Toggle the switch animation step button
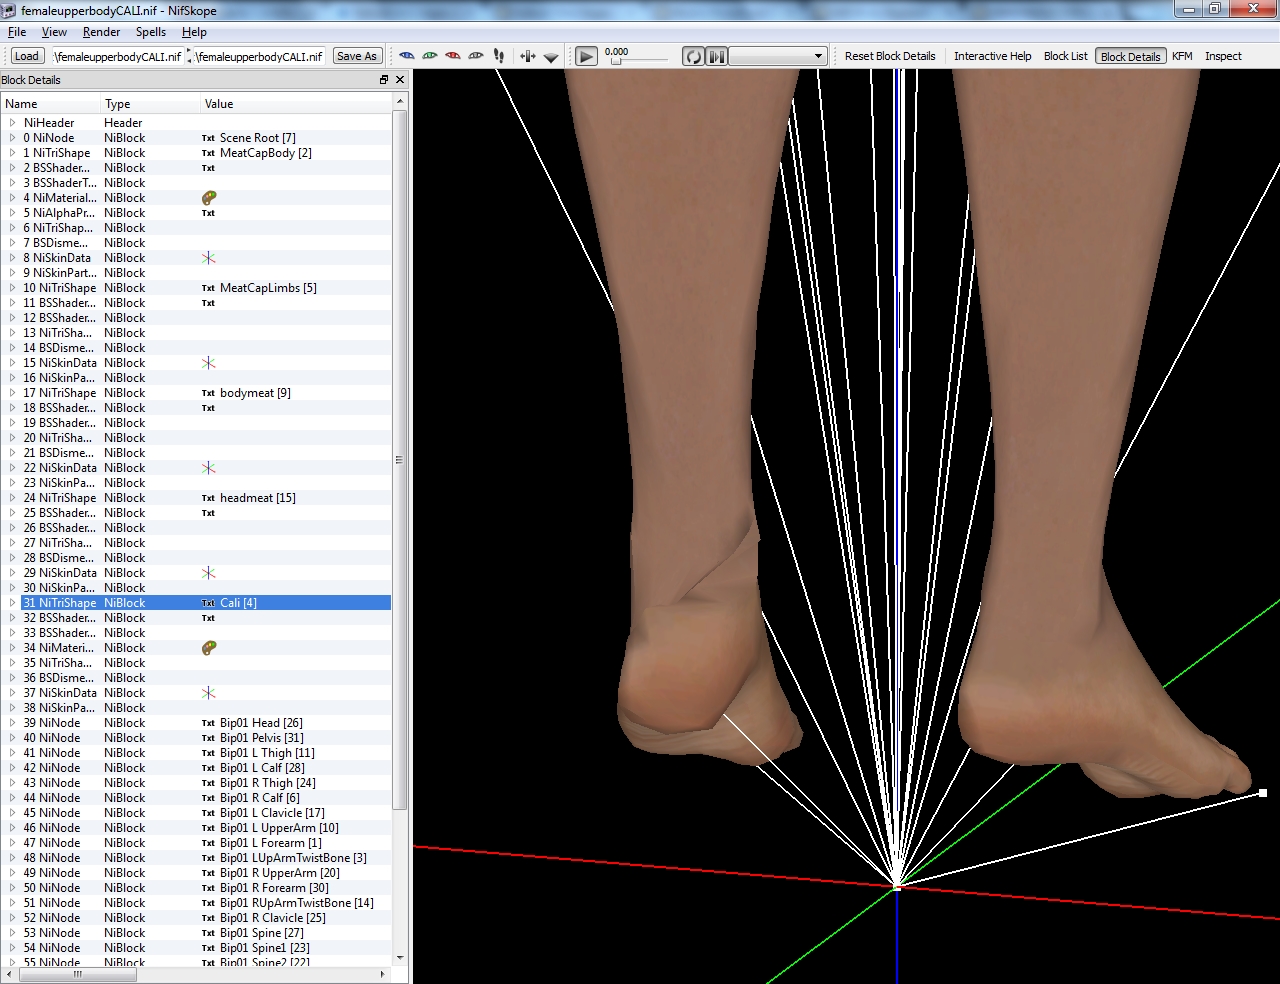The width and height of the screenshot is (1280, 984). coord(717,56)
